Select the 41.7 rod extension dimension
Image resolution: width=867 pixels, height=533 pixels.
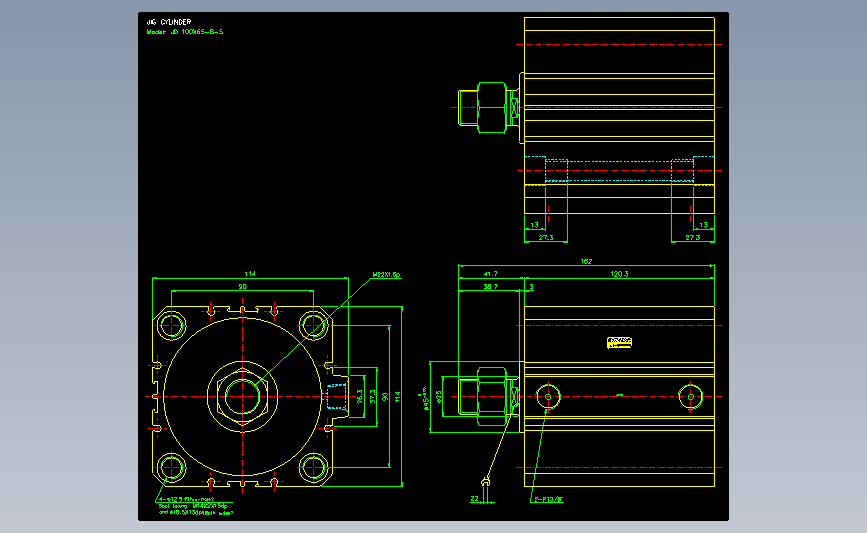pos(490,274)
